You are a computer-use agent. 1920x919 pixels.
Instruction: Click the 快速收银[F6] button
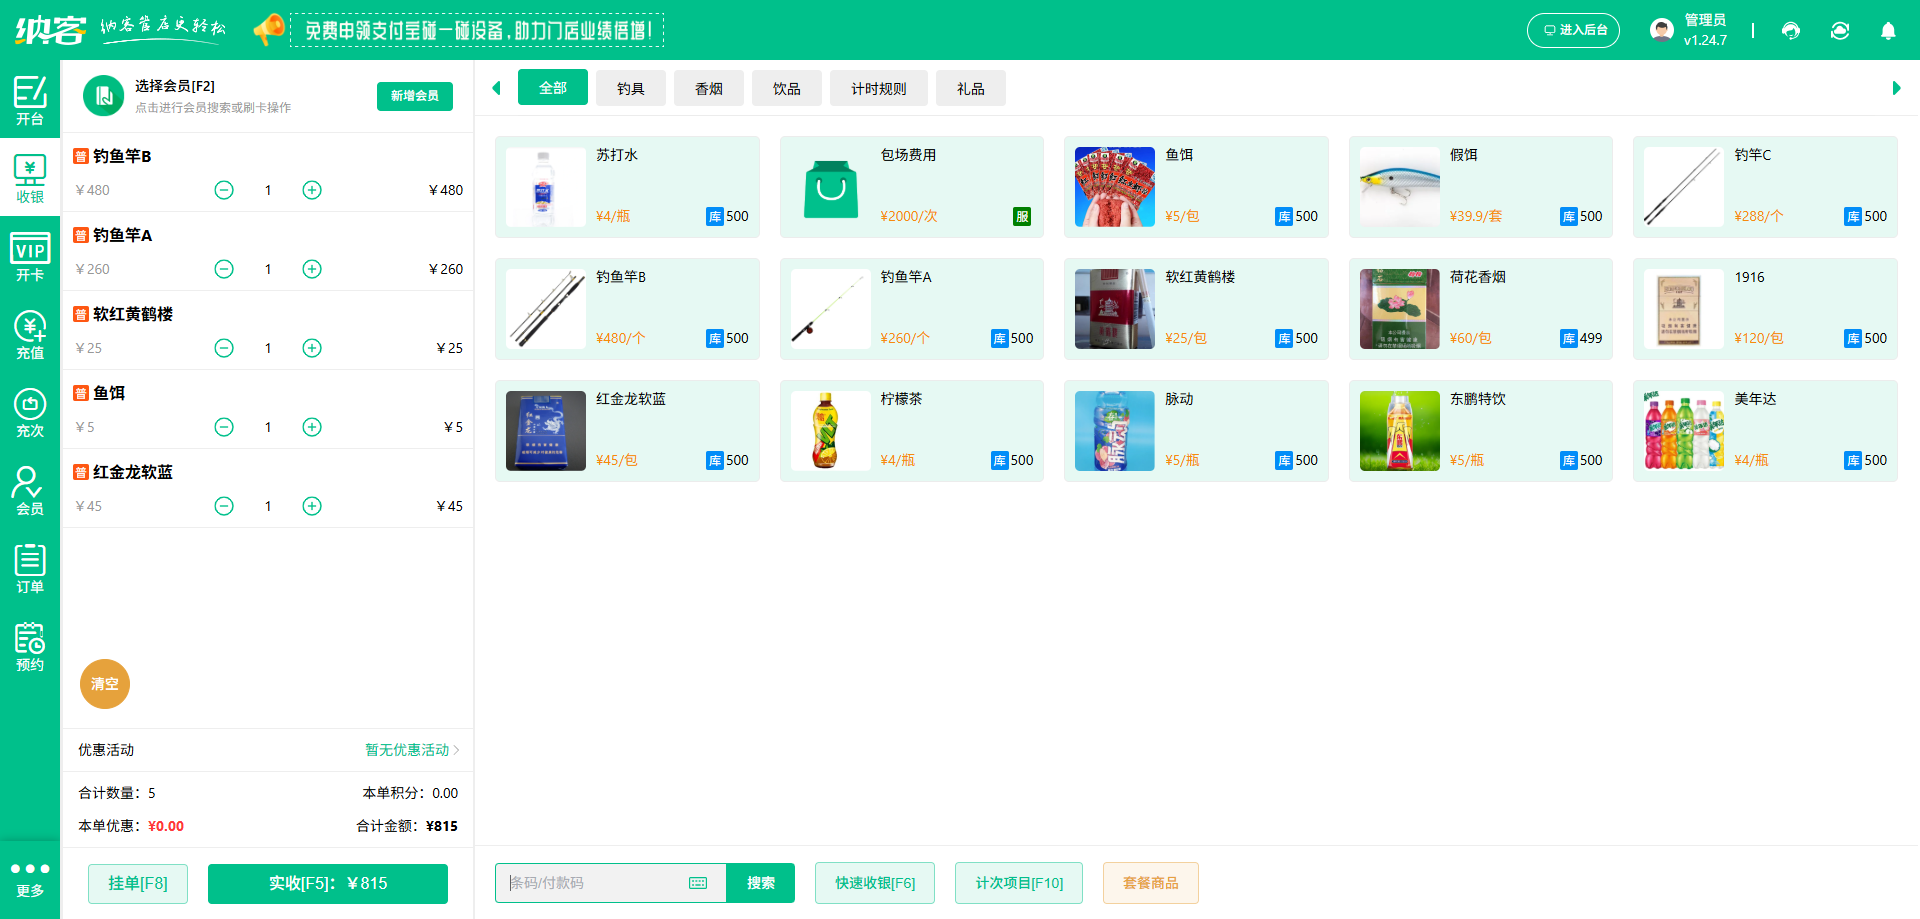click(x=875, y=883)
